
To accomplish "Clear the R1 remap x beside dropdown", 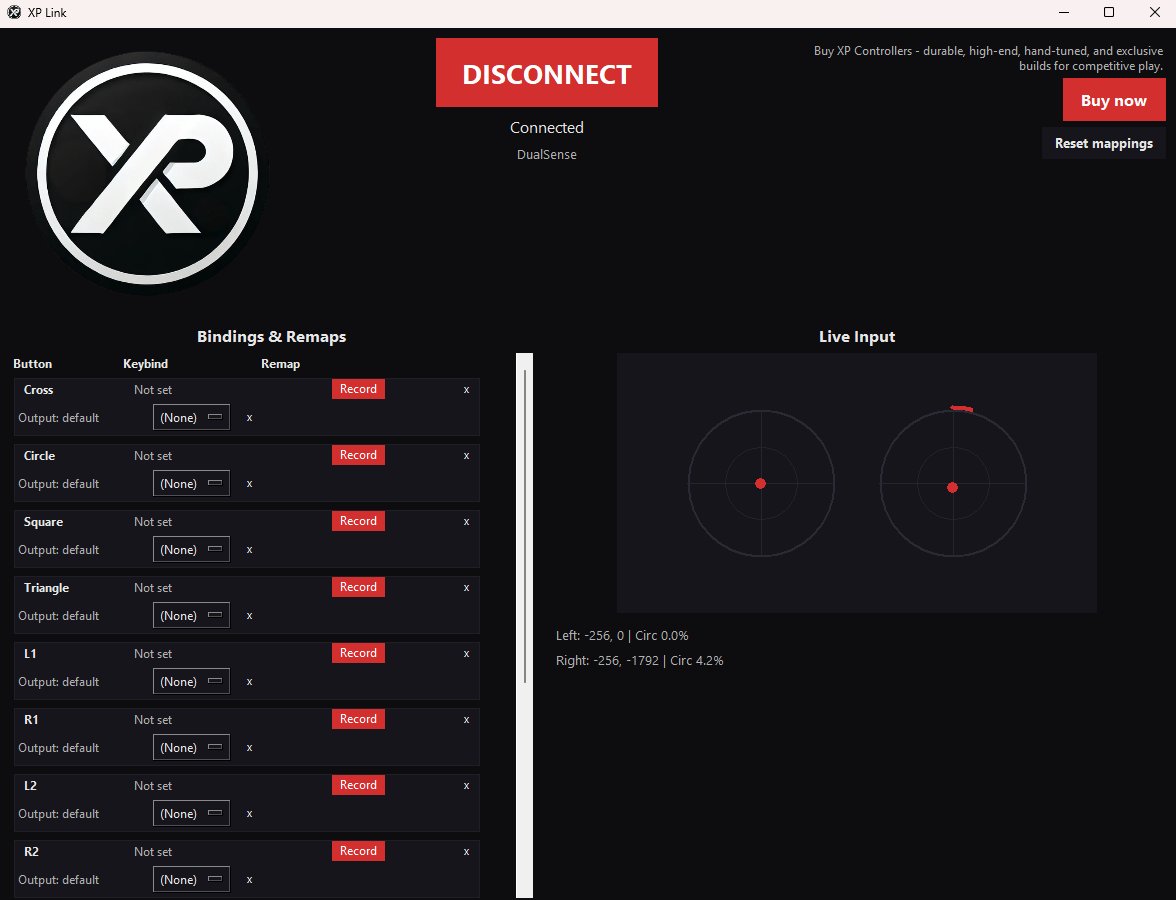I will point(250,748).
